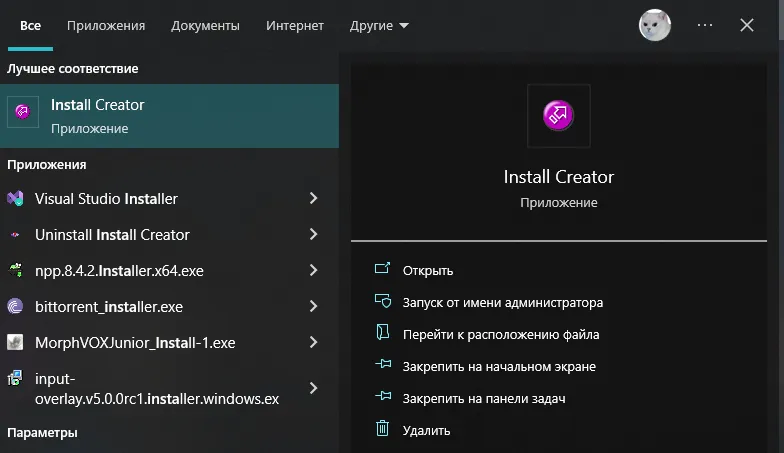Click Install Creator icon in best match
This screenshot has width=784, height=453.
pyautogui.click(x=22, y=112)
